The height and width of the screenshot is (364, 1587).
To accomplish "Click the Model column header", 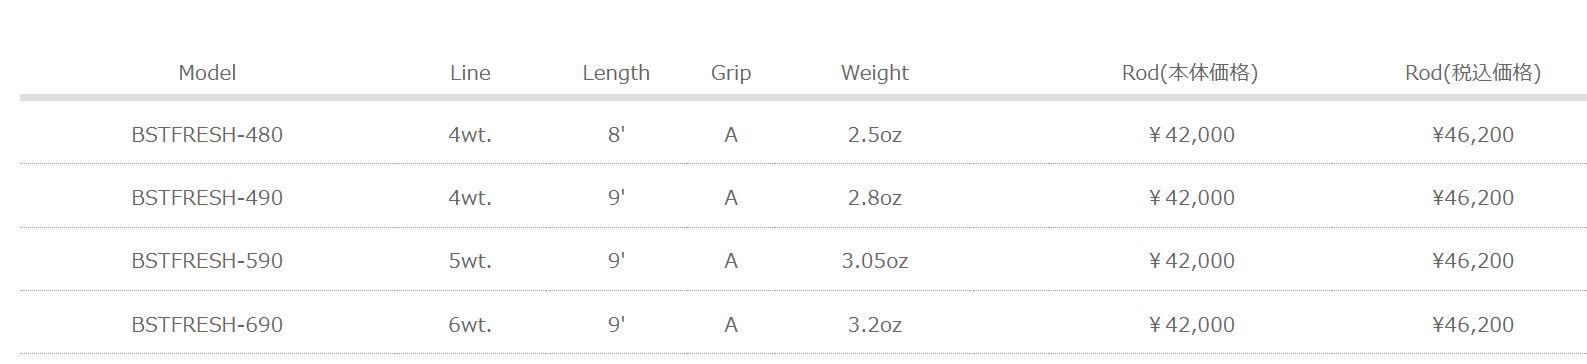I will coord(207,73).
